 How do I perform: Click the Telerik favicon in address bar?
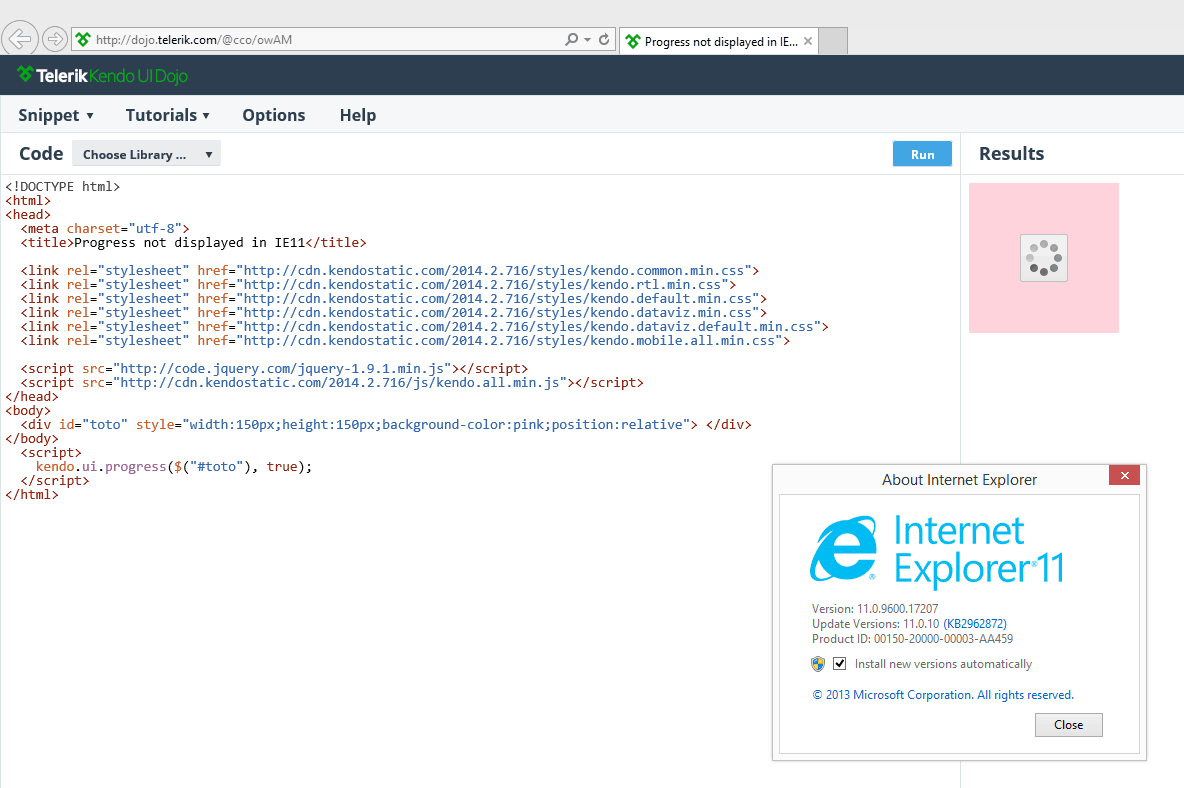point(83,39)
